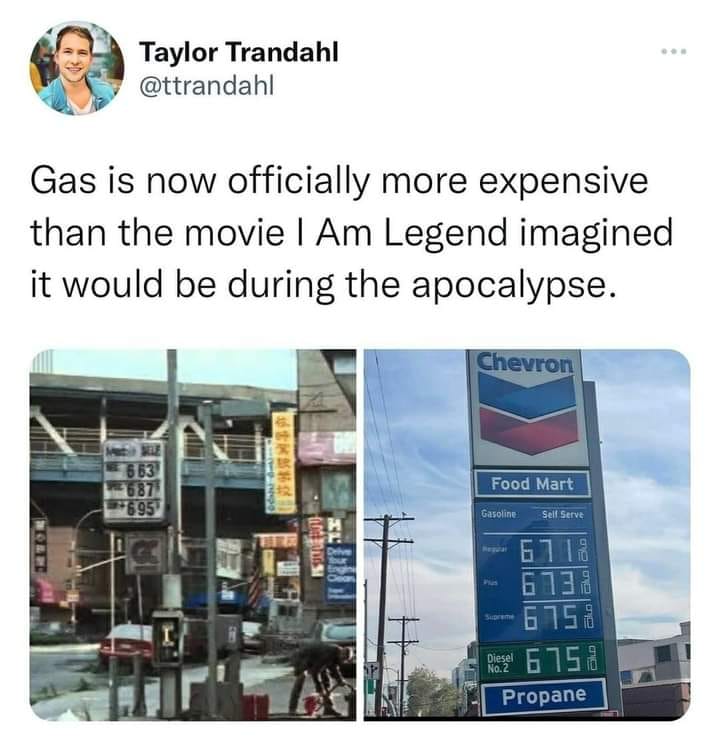Open the left I Am Legend movie image
The width and height of the screenshot is (720, 738).
click(193, 535)
